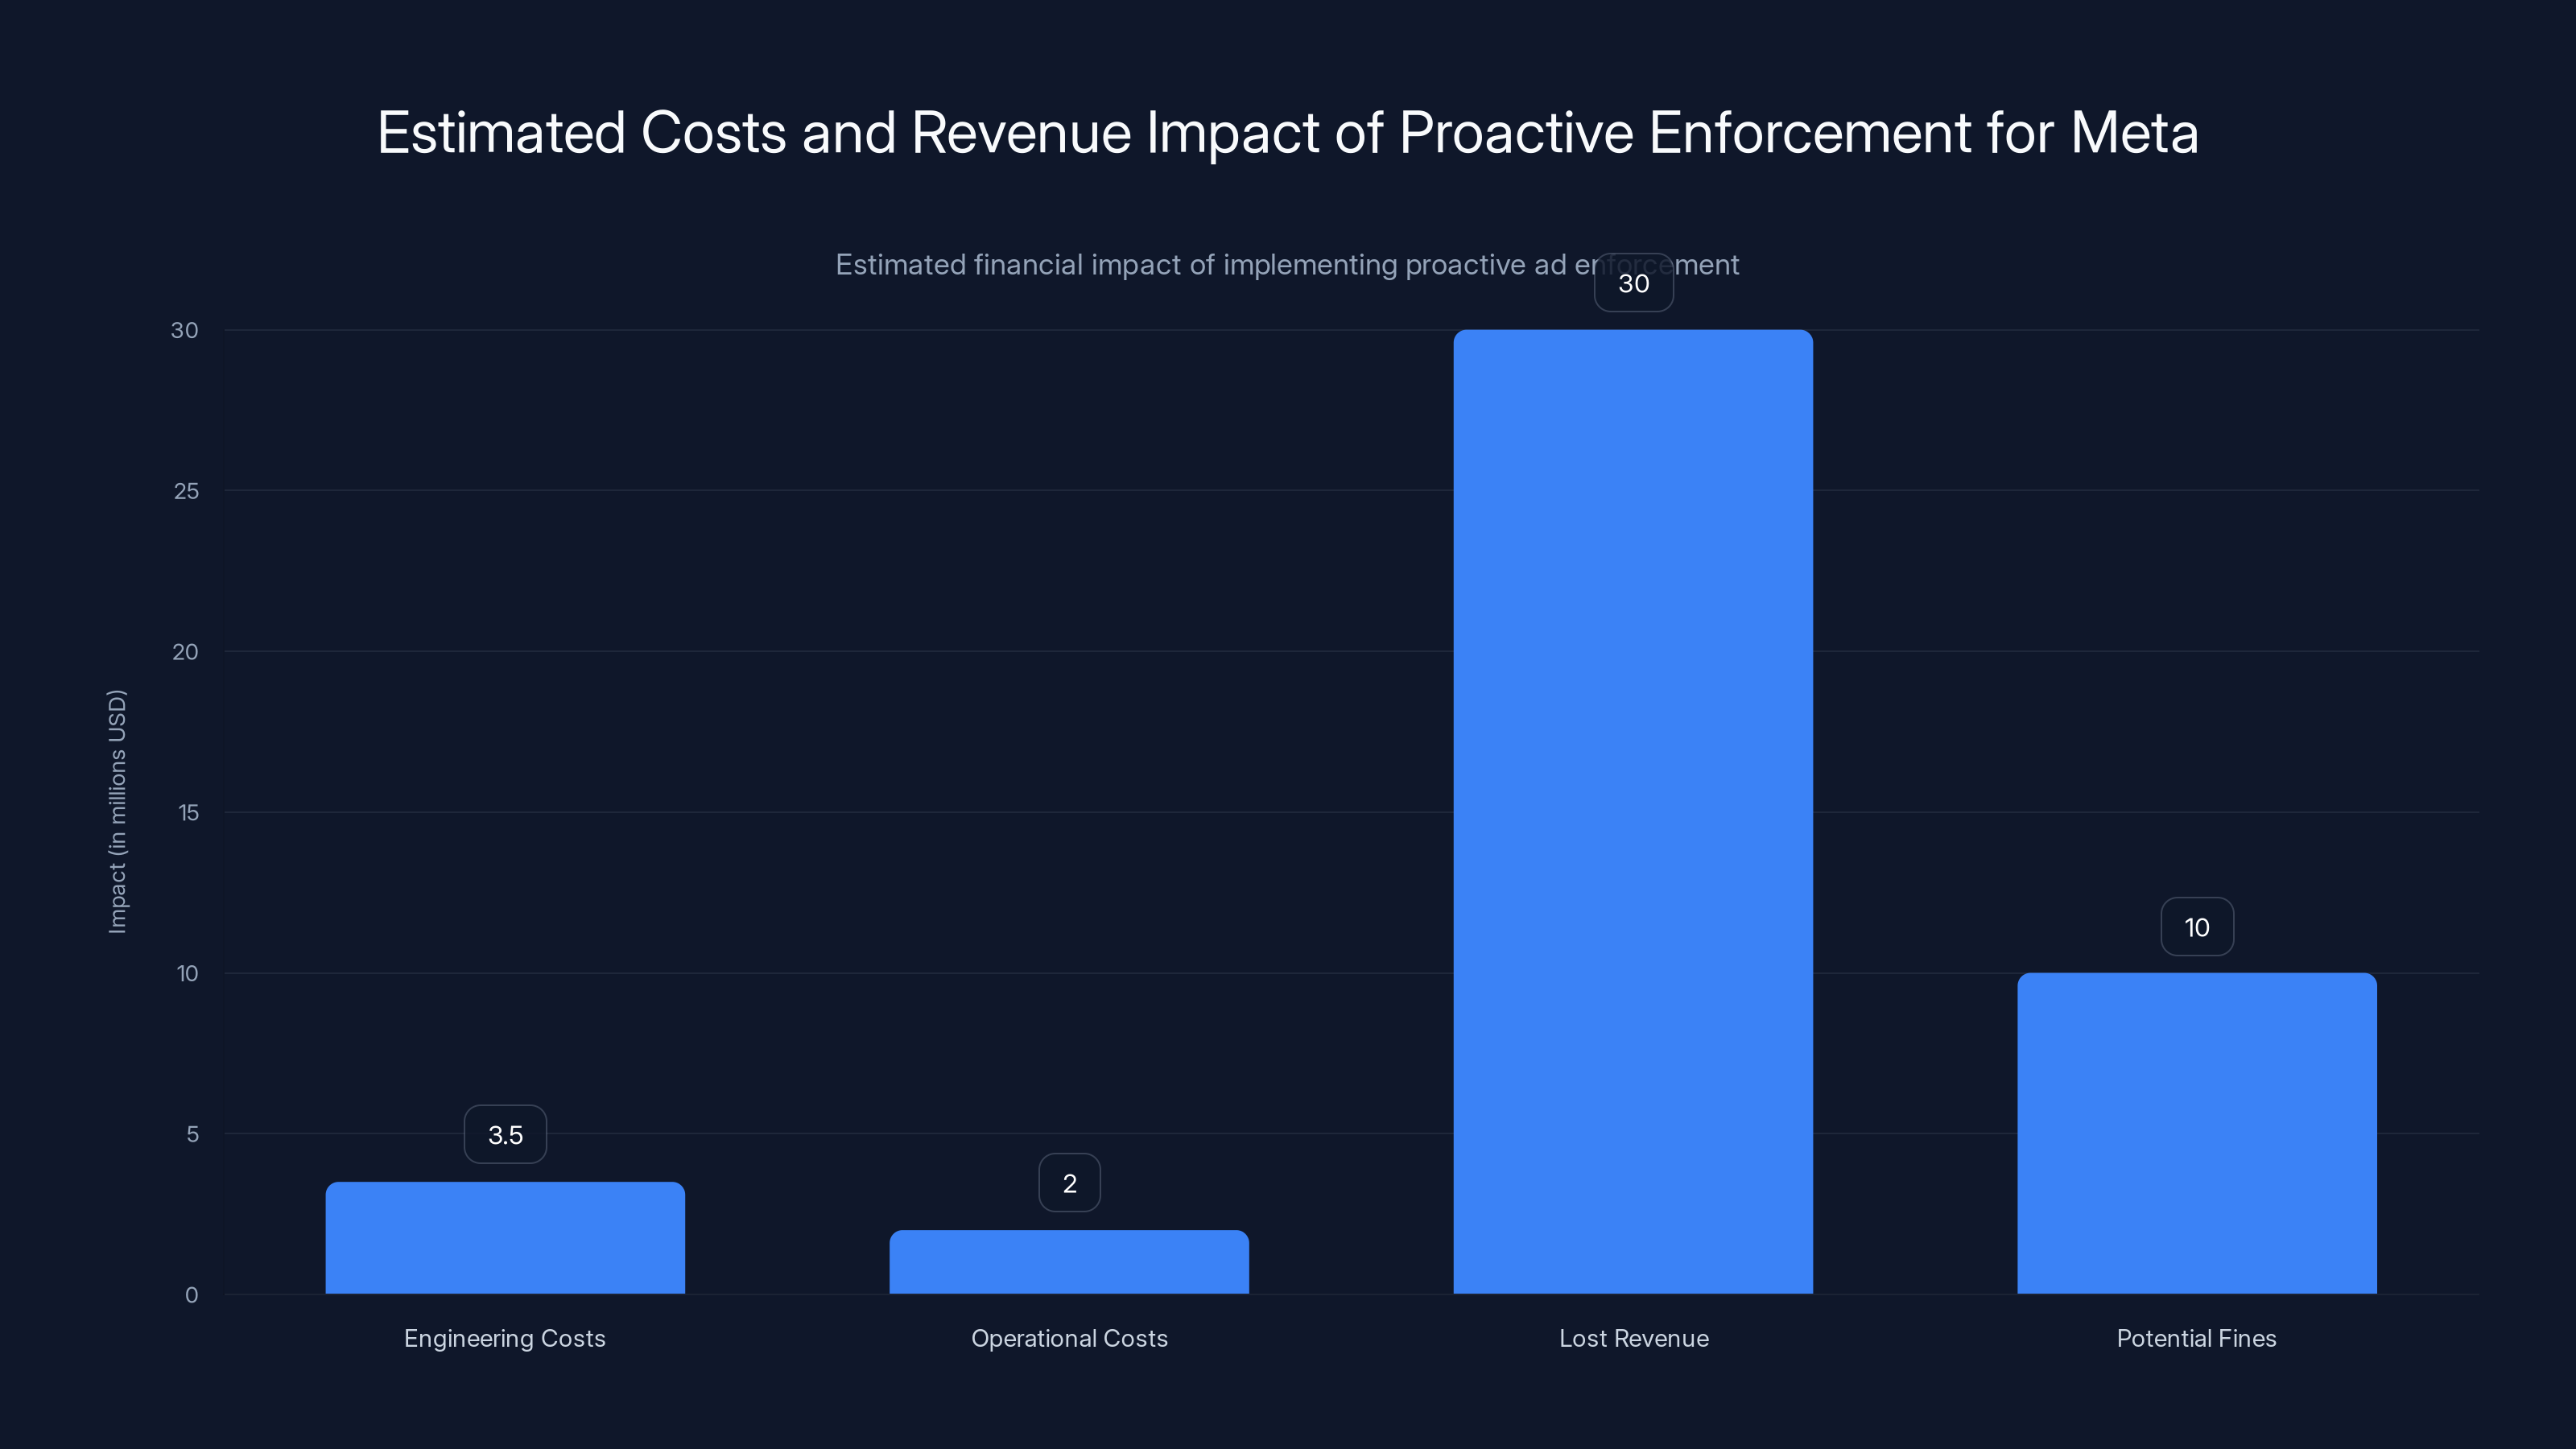Click the value label showing 2
The width and height of the screenshot is (2576, 1449).
click(x=1069, y=1182)
